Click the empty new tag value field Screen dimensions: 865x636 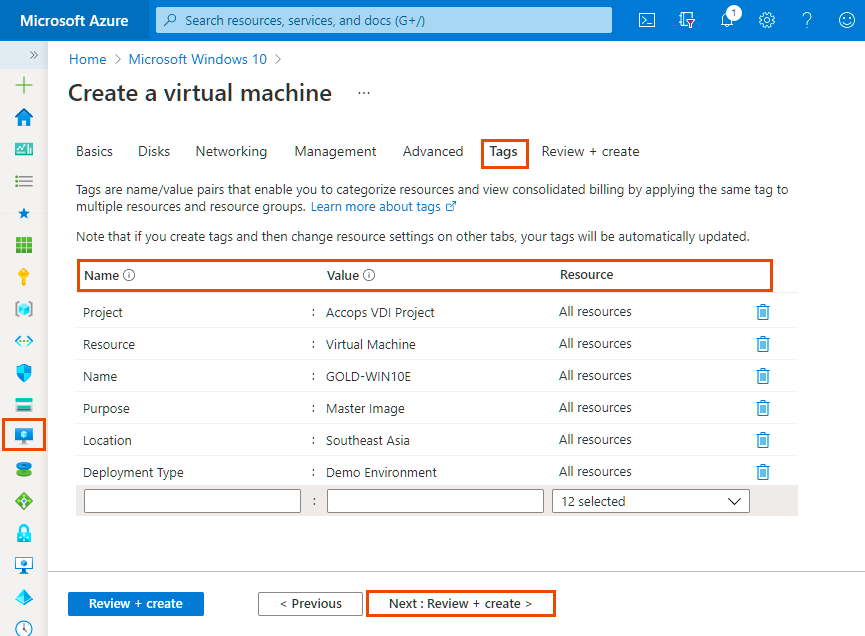[x=435, y=501]
